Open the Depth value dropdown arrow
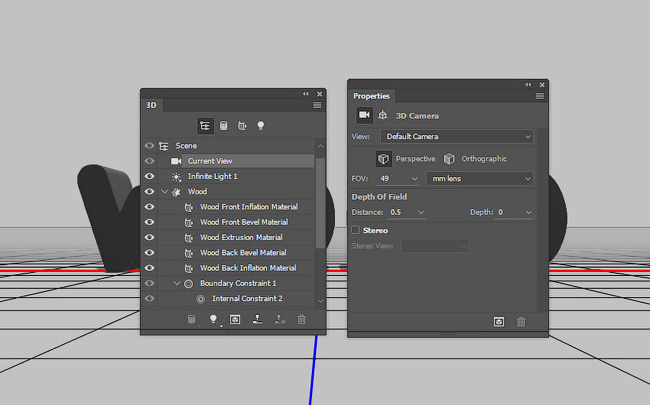Viewport: 650px width, 405px height. tap(529, 212)
